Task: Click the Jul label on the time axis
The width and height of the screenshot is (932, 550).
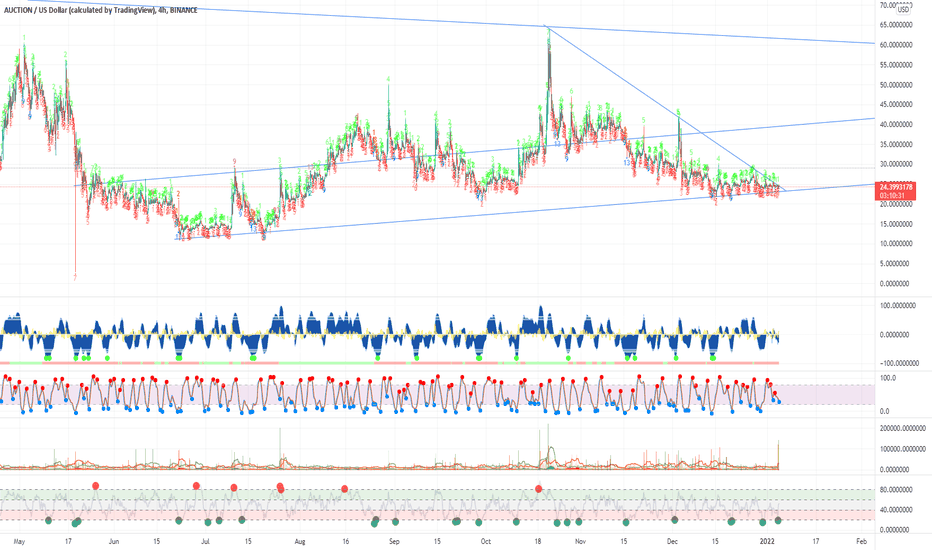Action: pyautogui.click(x=205, y=542)
